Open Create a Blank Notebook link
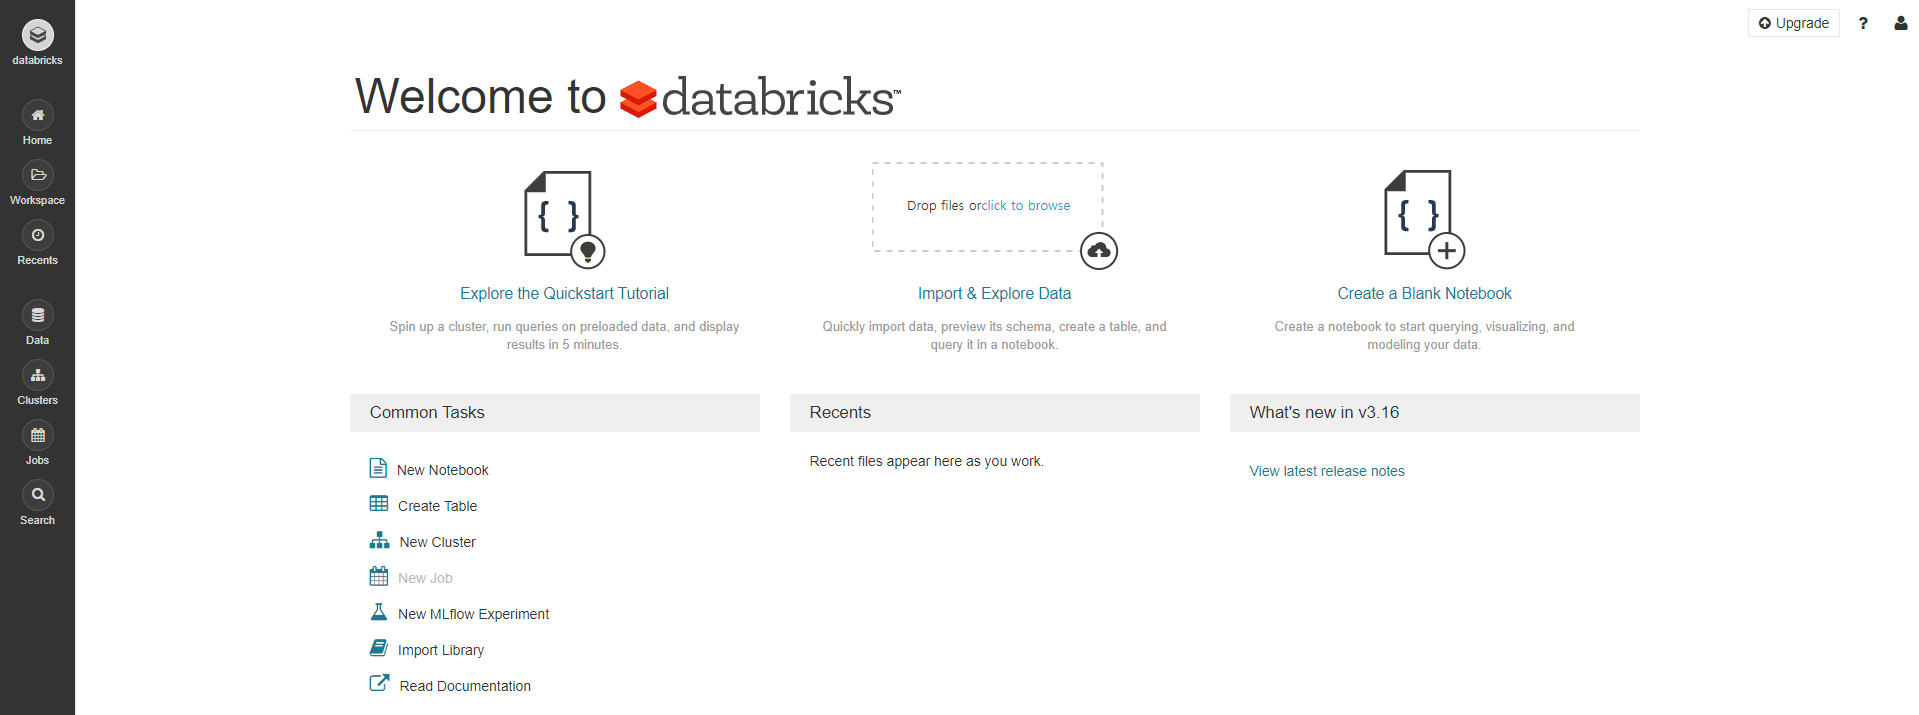Image resolution: width=1919 pixels, height=715 pixels. [1424, 293]
